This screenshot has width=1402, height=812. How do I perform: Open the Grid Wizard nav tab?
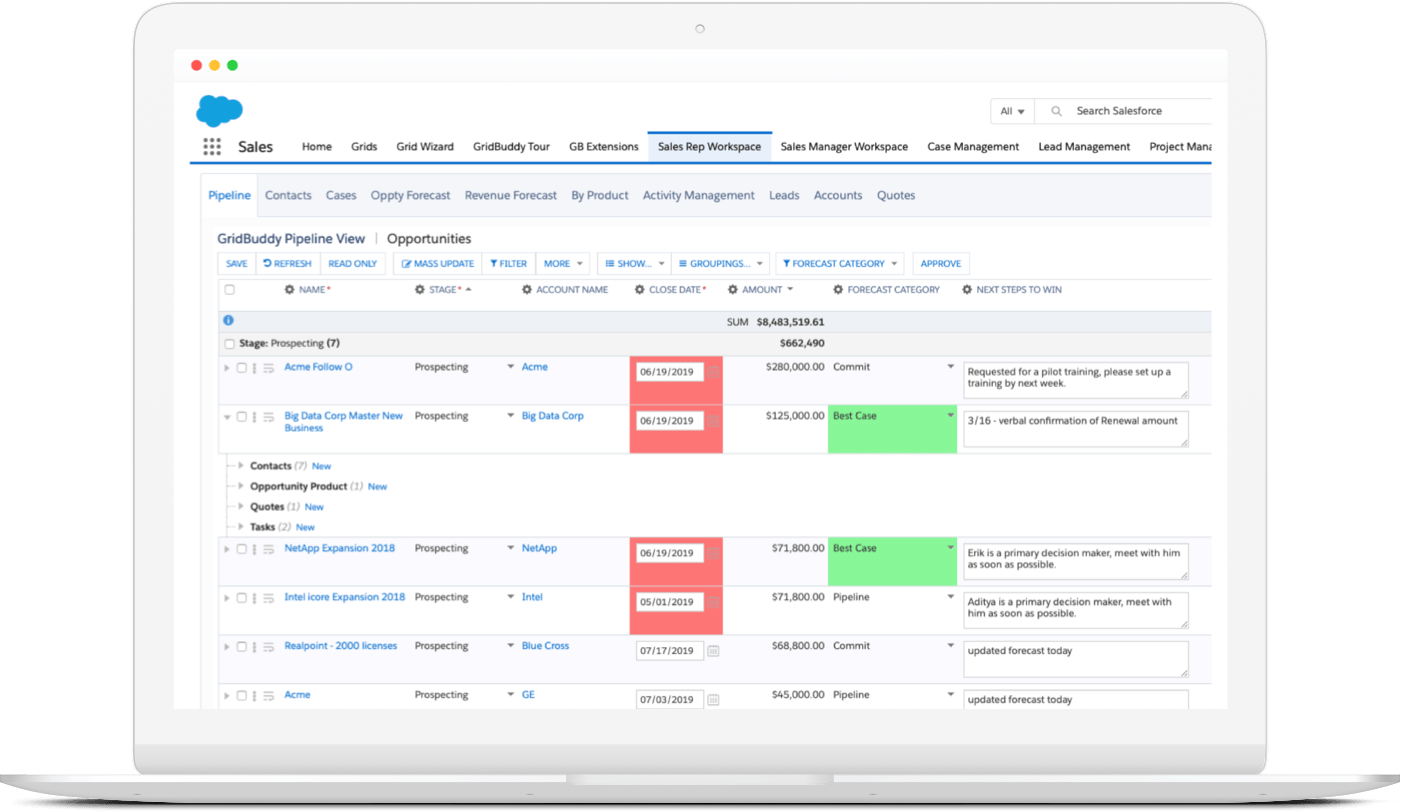pos(425,147)
